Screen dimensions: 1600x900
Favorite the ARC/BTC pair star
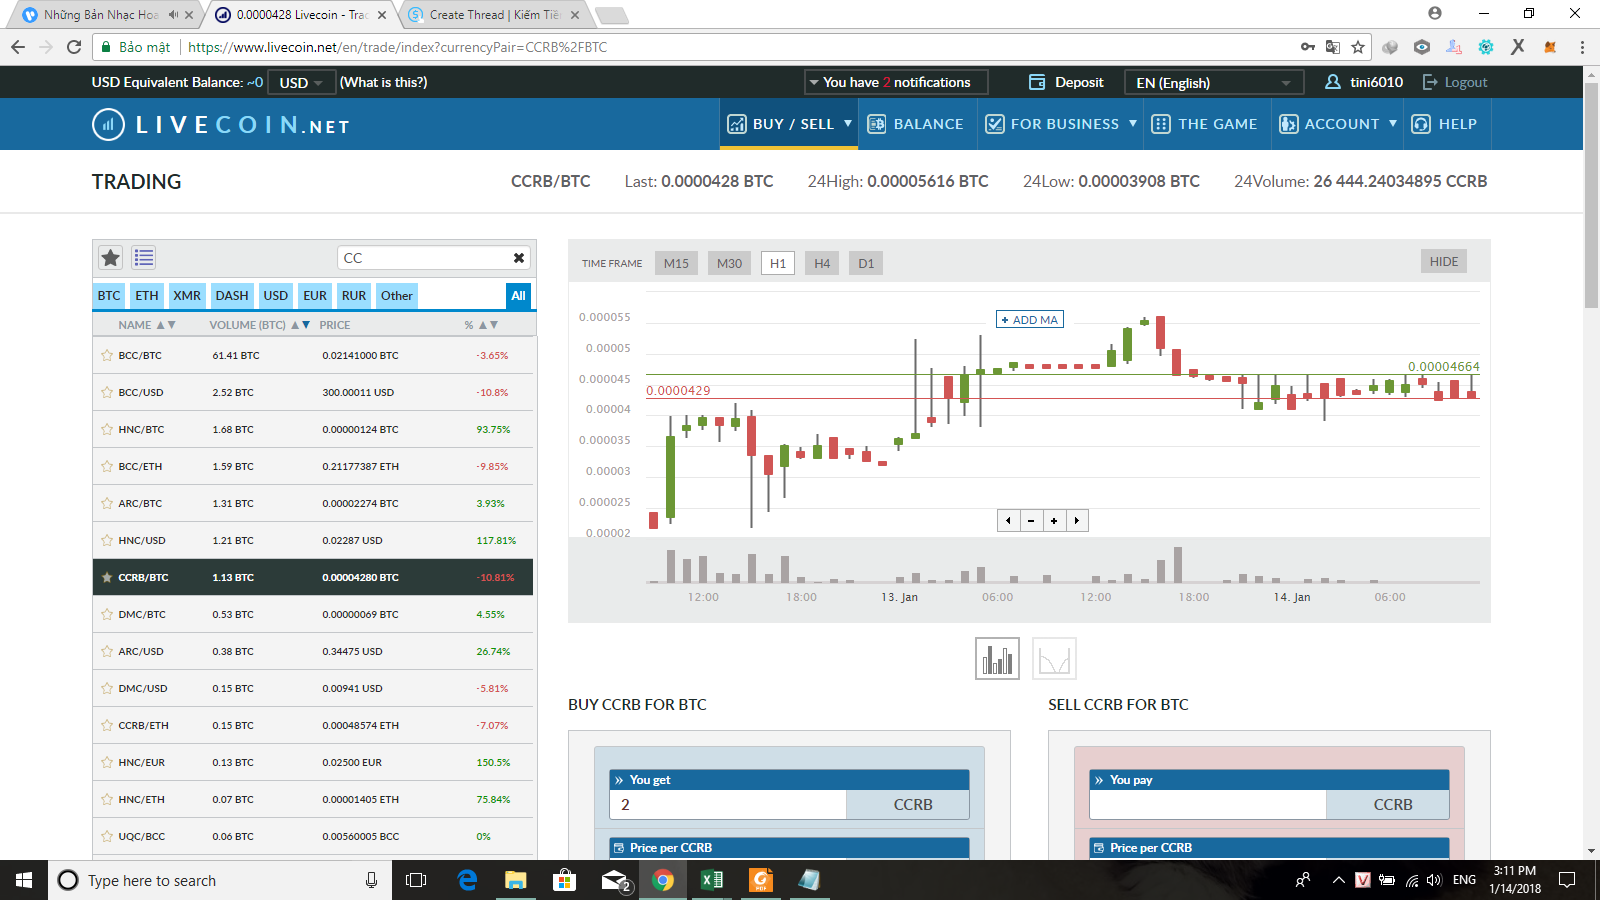coord(107,503)
